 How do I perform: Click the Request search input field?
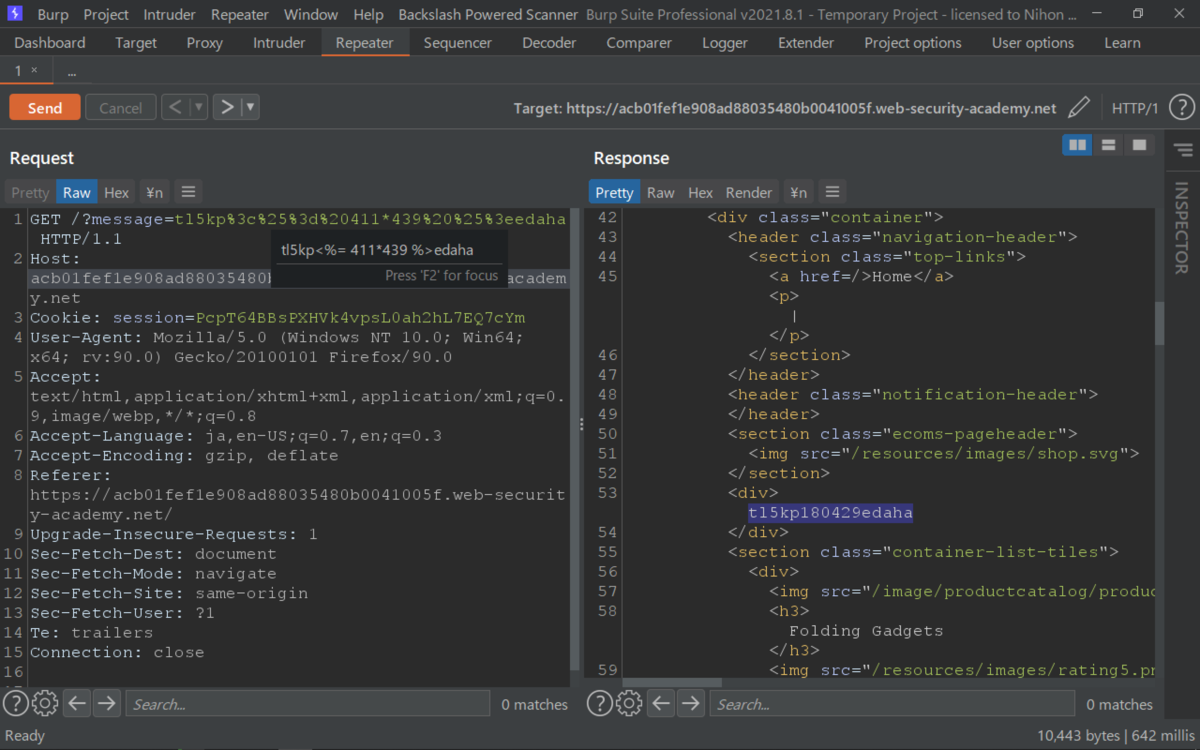(308, 704)
